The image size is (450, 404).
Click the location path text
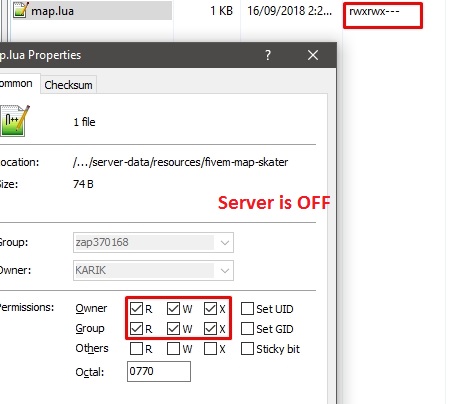(180, 162)
